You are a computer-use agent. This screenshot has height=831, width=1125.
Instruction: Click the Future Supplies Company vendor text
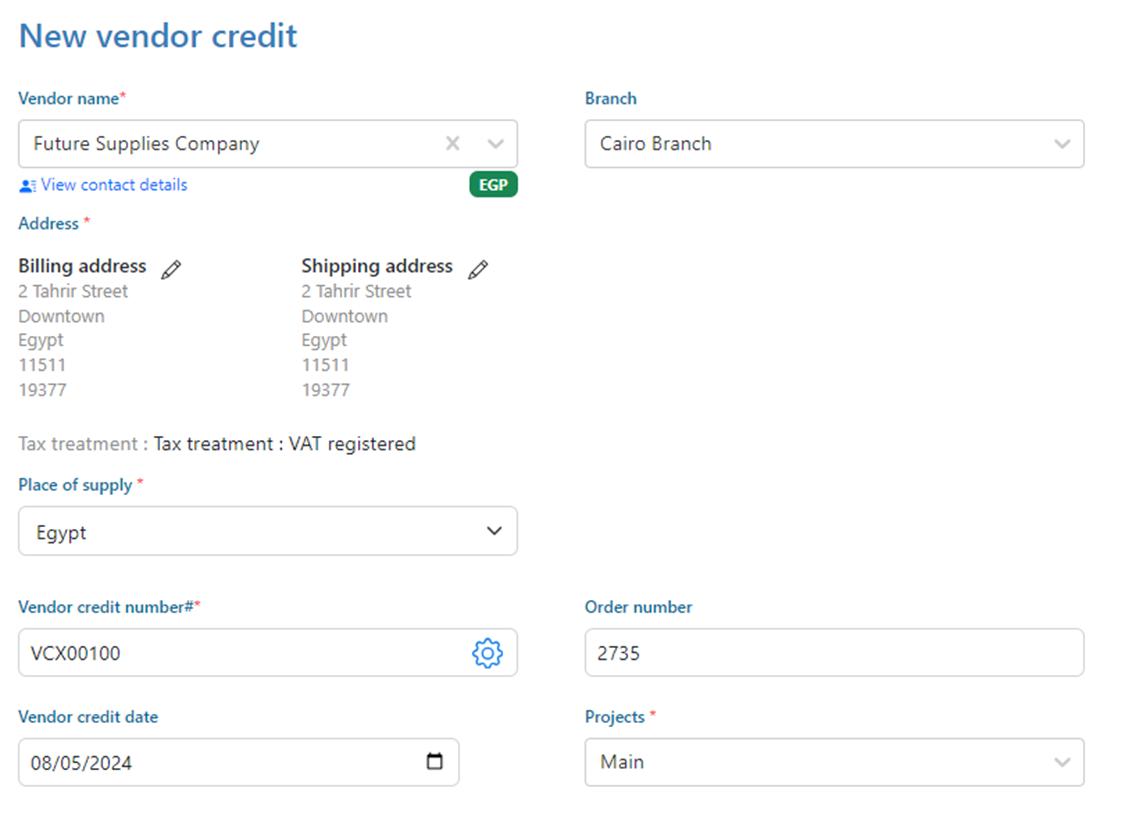point(146,144)
